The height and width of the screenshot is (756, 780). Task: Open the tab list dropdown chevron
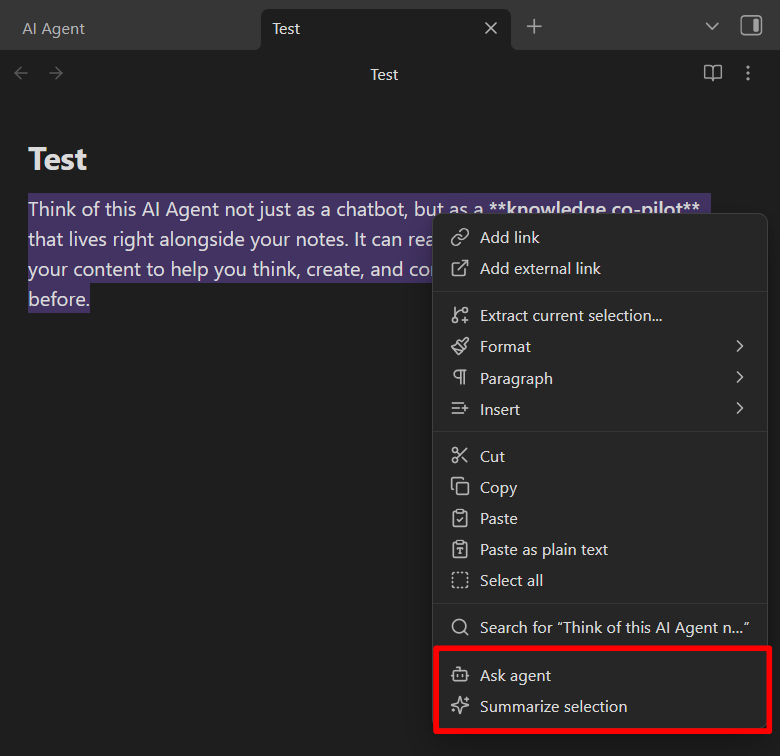712,27
